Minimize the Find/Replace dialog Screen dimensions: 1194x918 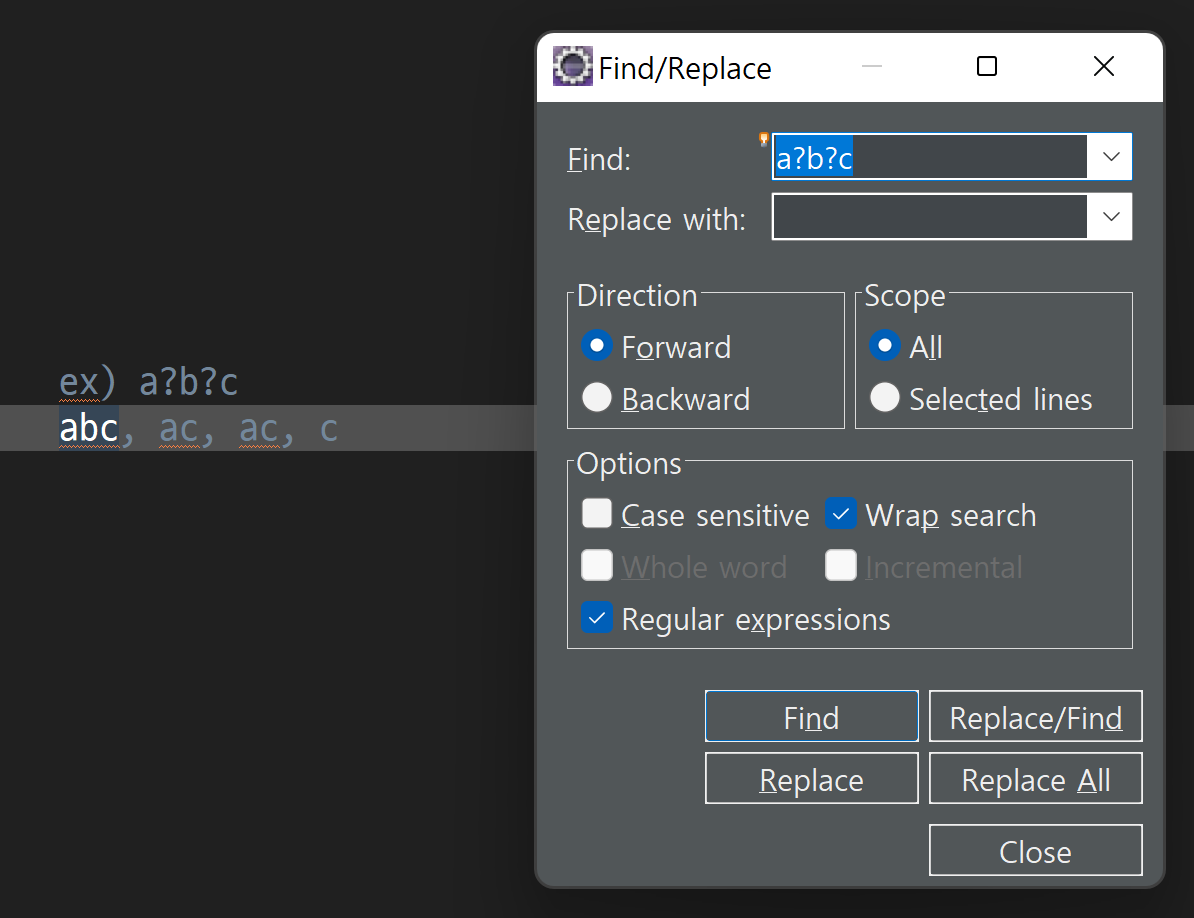tap(872, 67)
